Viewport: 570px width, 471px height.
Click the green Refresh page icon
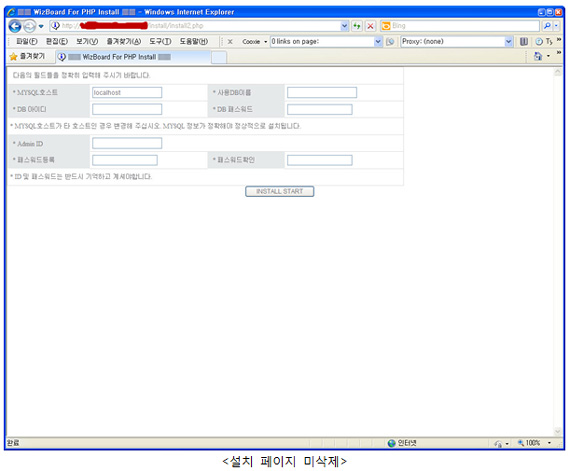tap(357, 26)
